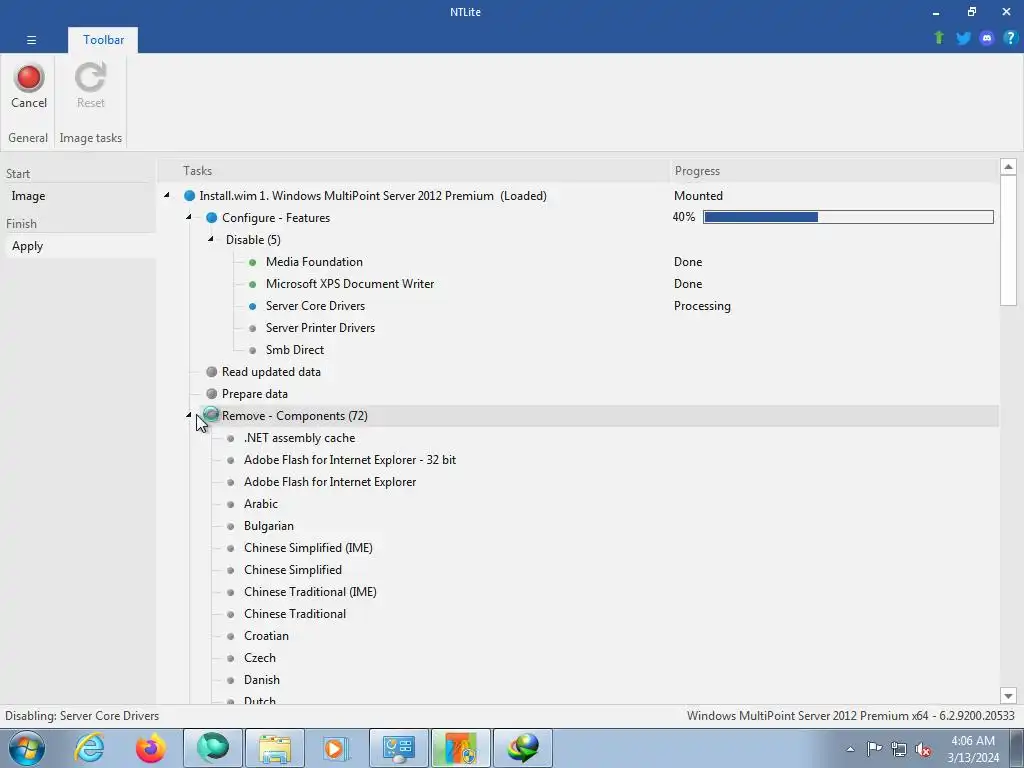Viewport: 1024px width, 768px height.
Task: Select the Smb Direct row
Action: coord(295,350)
